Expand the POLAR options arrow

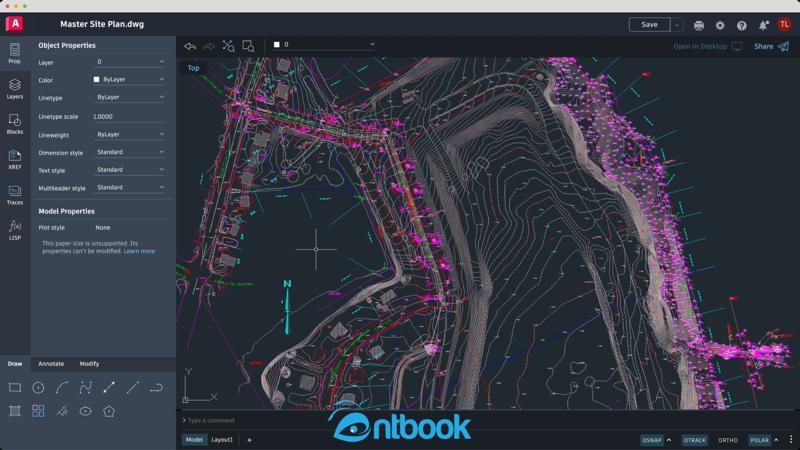click(776, 440)
